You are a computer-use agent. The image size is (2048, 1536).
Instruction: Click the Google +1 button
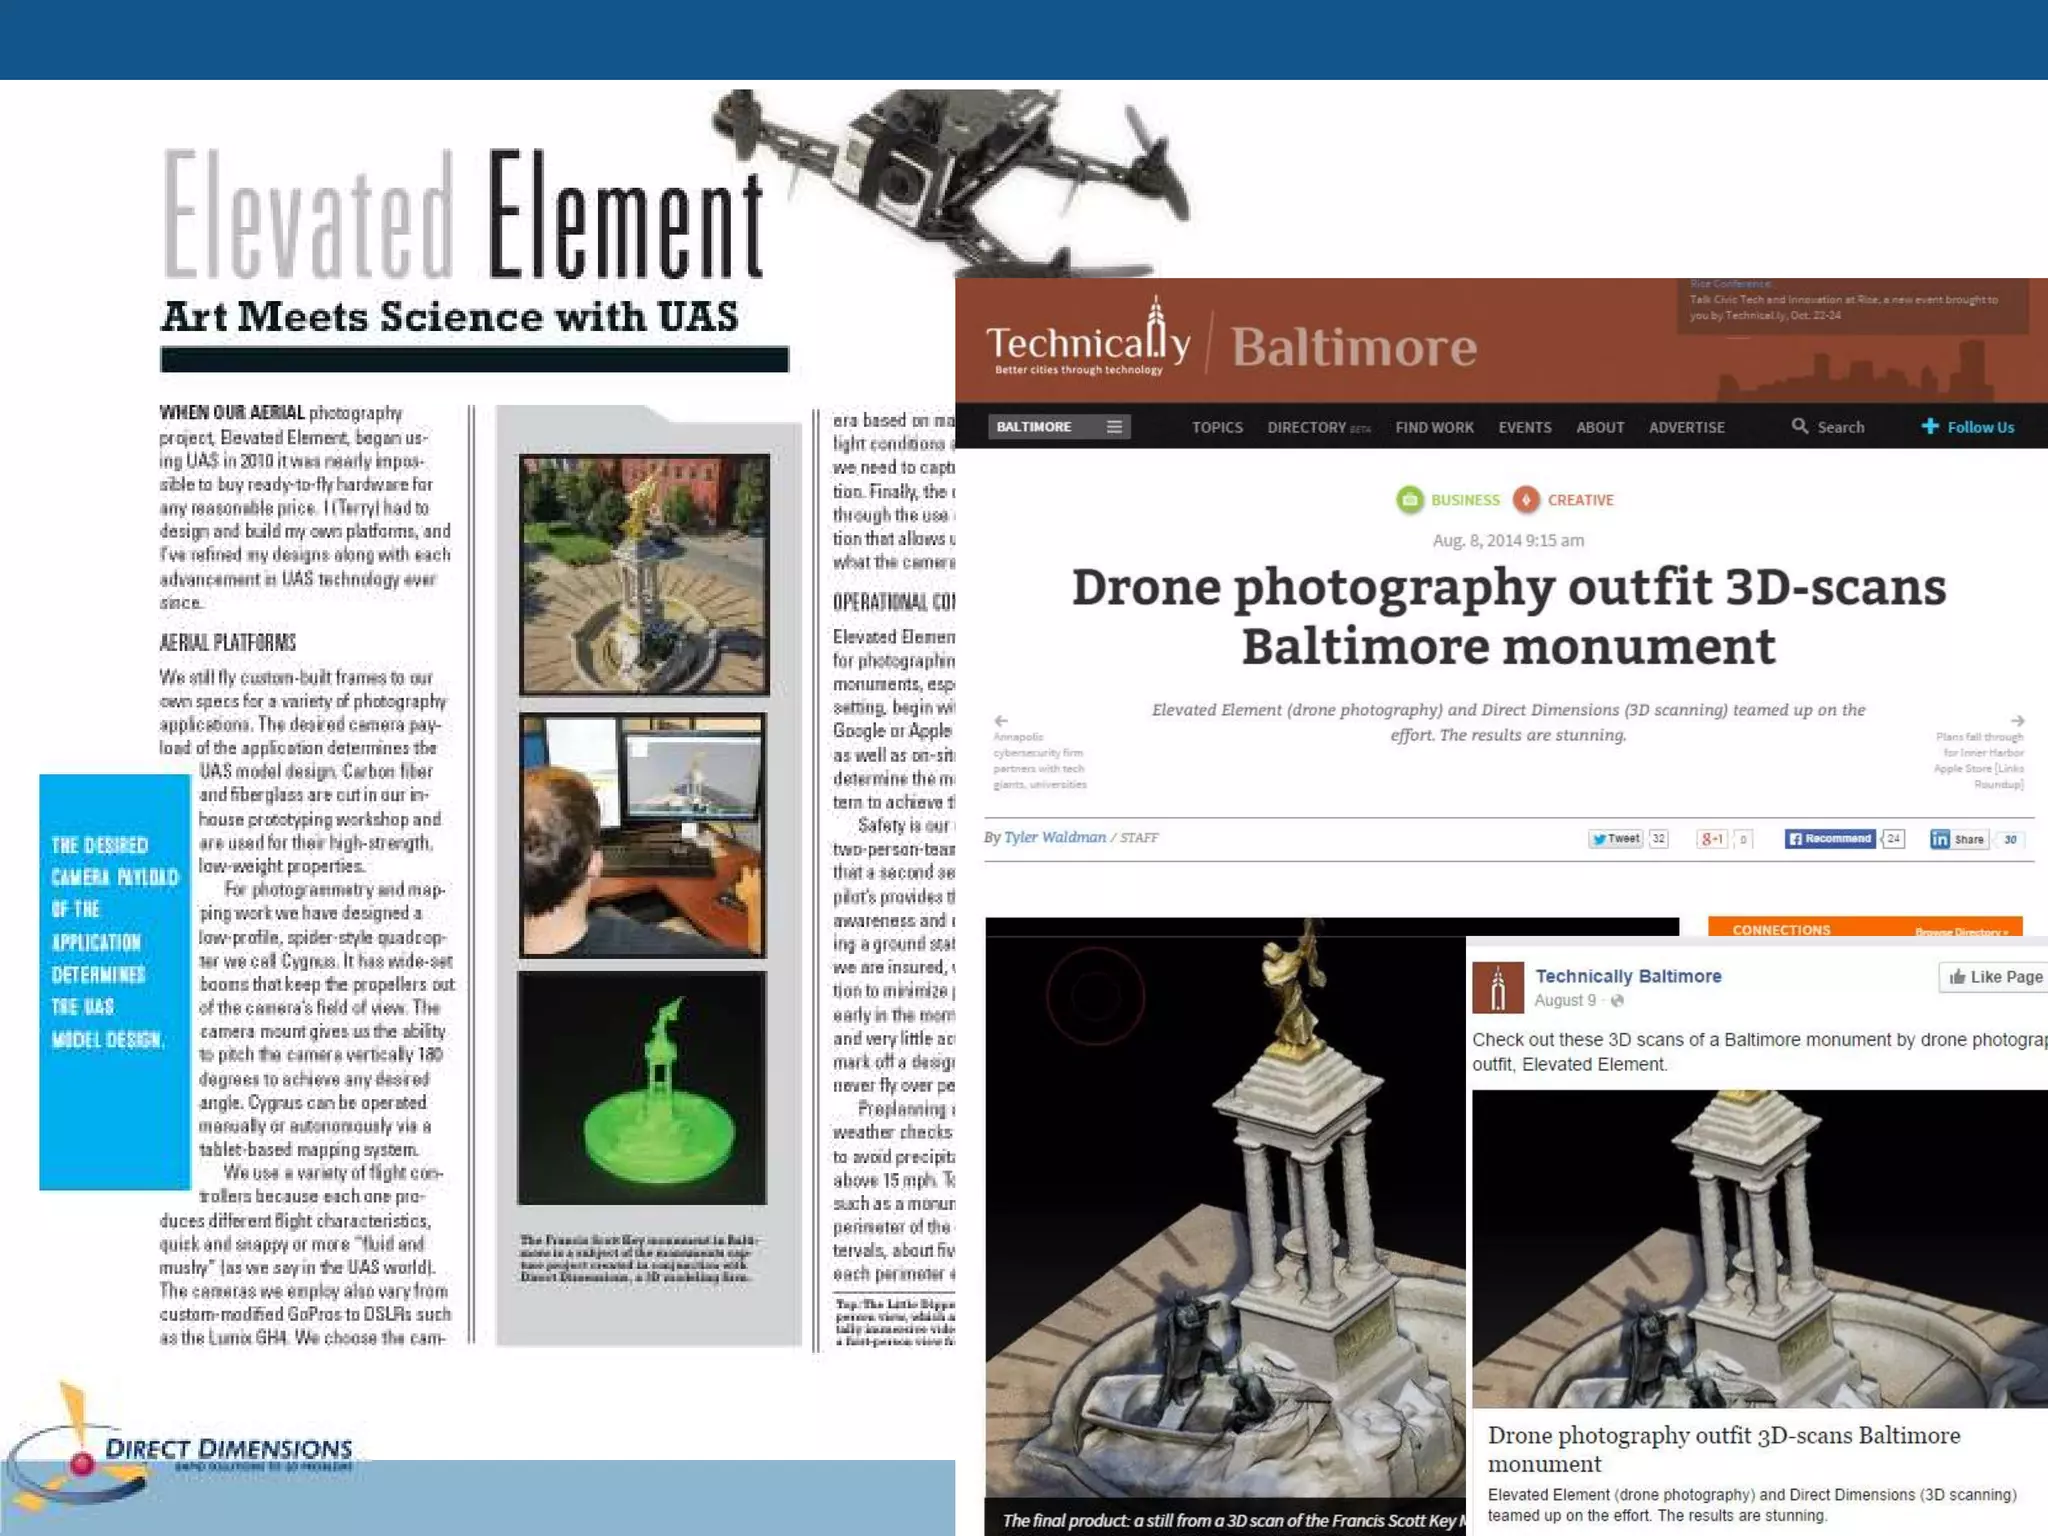point(1712,839)
